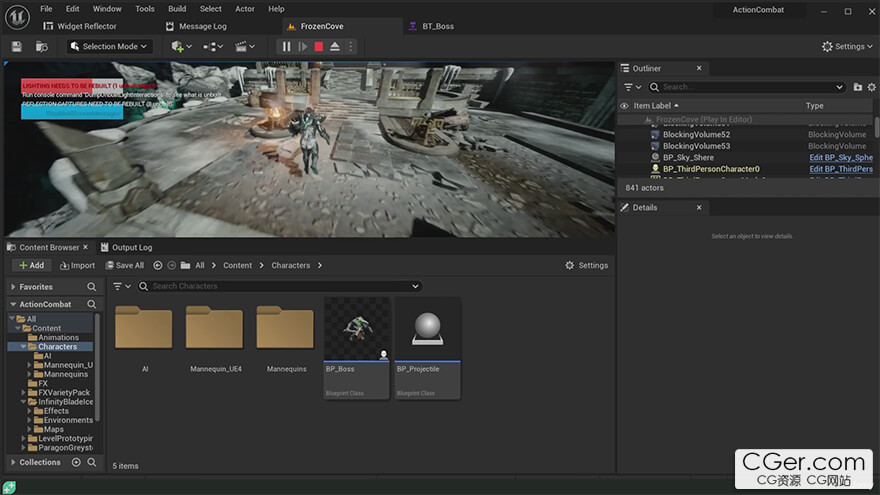This screenshot has height=495, width=880.
Task: Click the Unreal Engine logo icon
Action: [17, 17]
